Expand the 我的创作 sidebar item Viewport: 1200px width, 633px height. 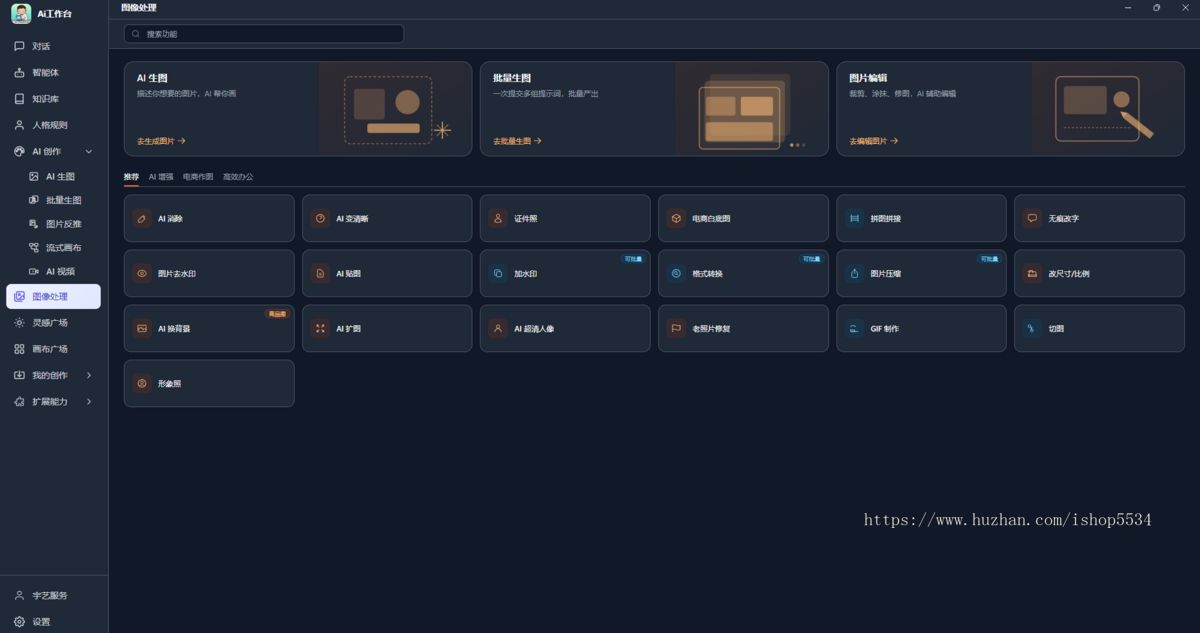(x=89, y=375)
